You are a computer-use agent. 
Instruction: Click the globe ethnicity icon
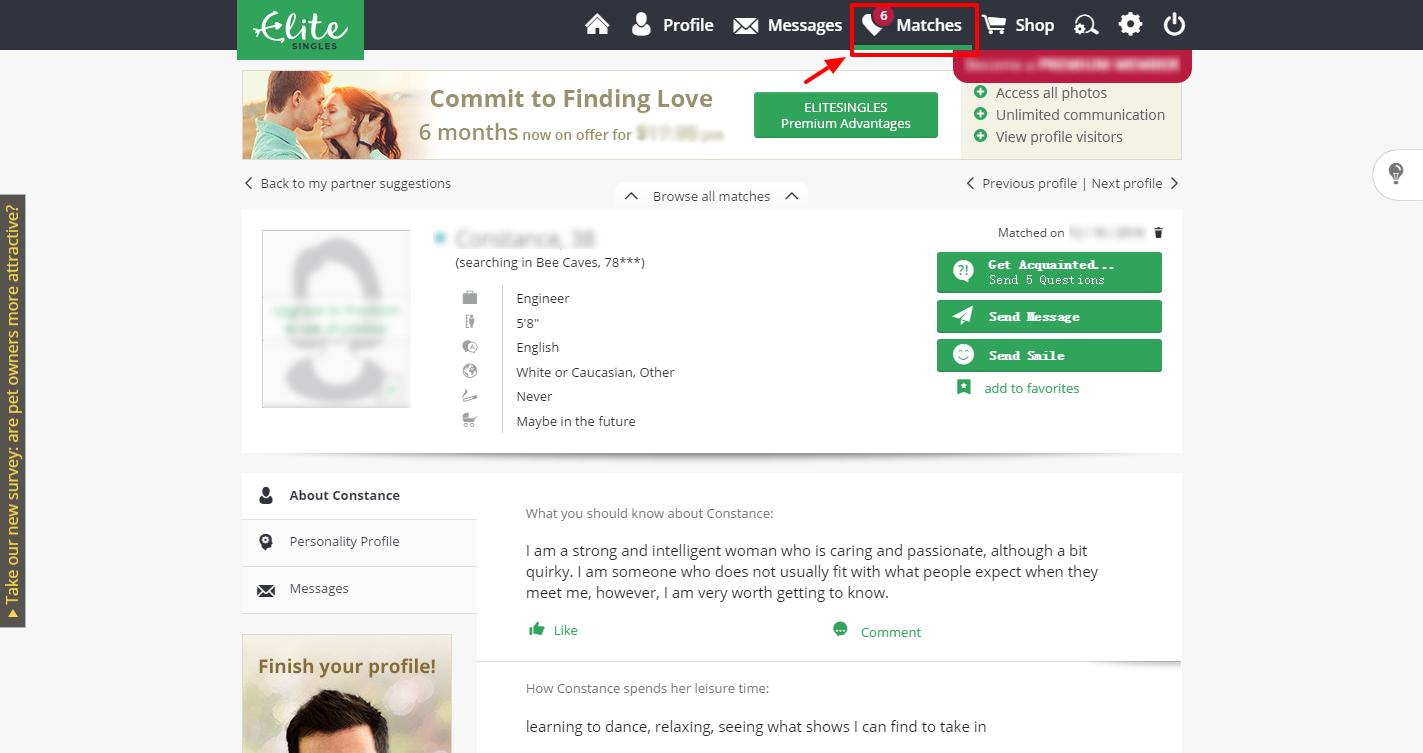pyautogui.click(x=470, y=371)
